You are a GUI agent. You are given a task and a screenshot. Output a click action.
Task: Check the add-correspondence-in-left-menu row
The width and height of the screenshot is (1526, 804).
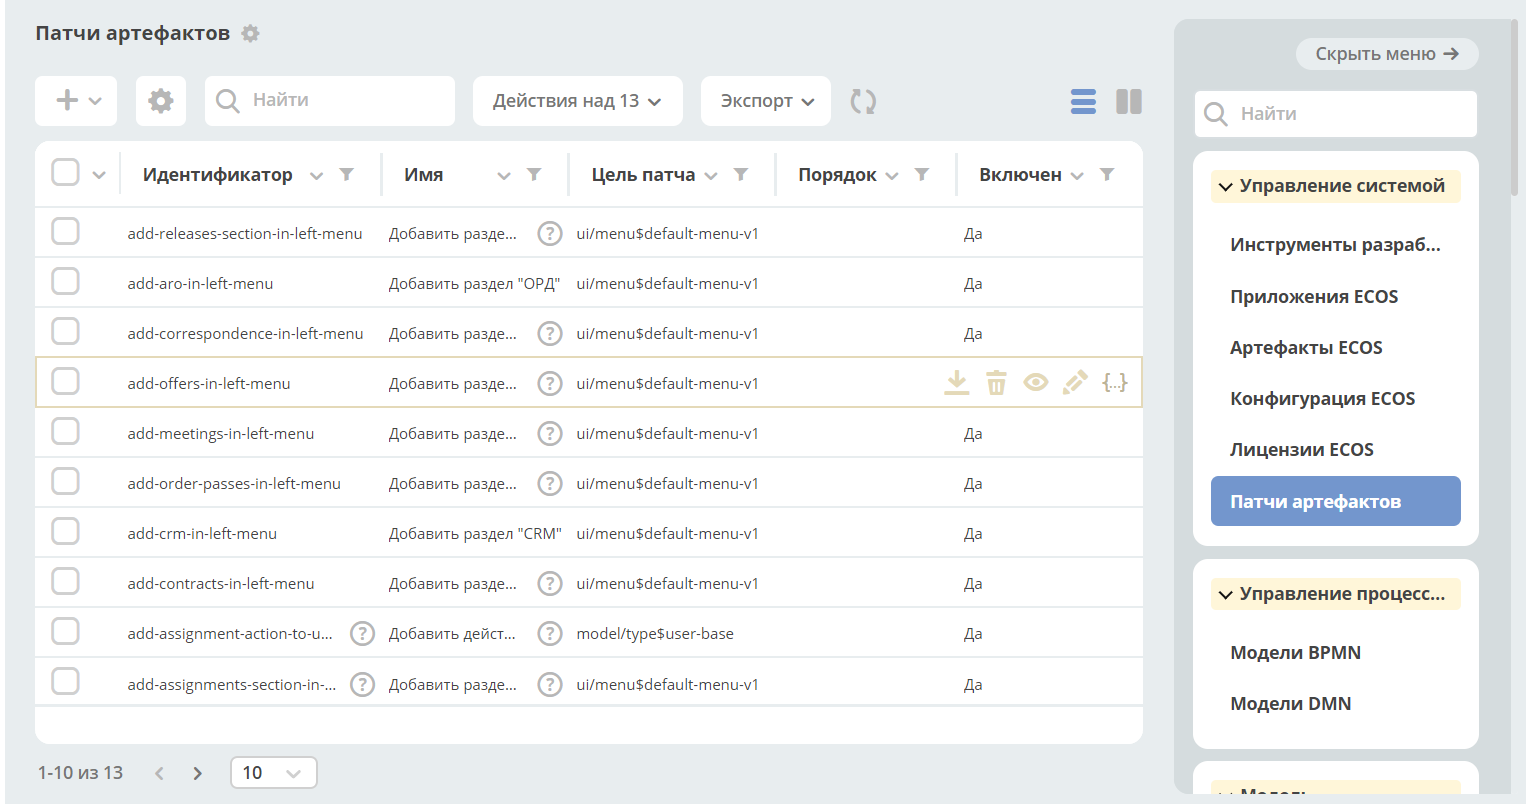pyautogui.click(x=65, y=331)
